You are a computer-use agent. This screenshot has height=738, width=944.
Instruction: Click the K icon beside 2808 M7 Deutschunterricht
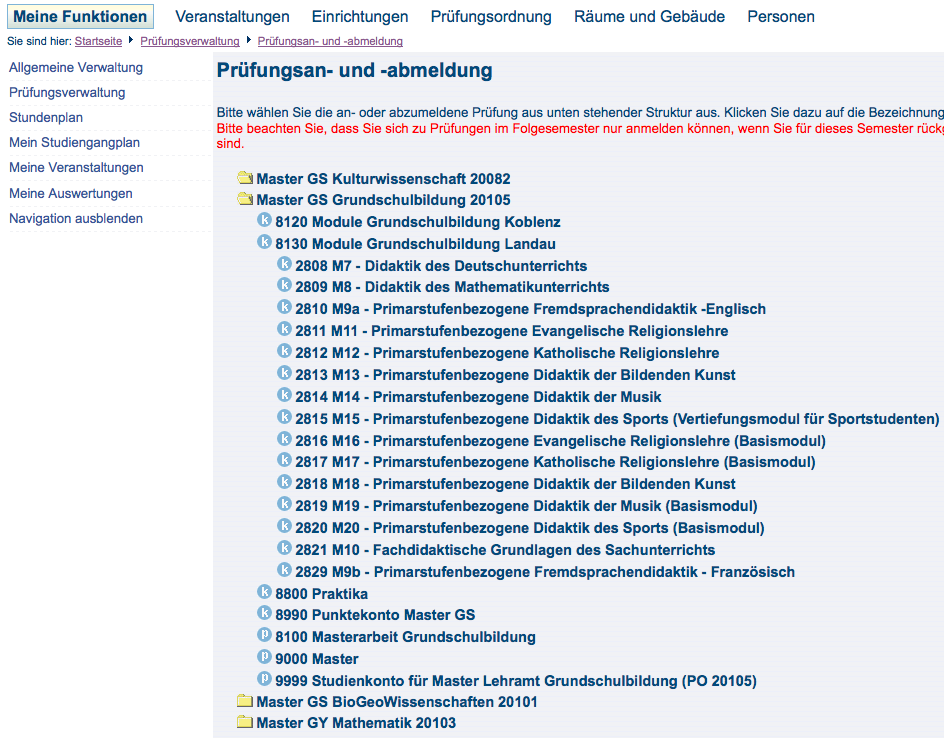pos(284,264)
